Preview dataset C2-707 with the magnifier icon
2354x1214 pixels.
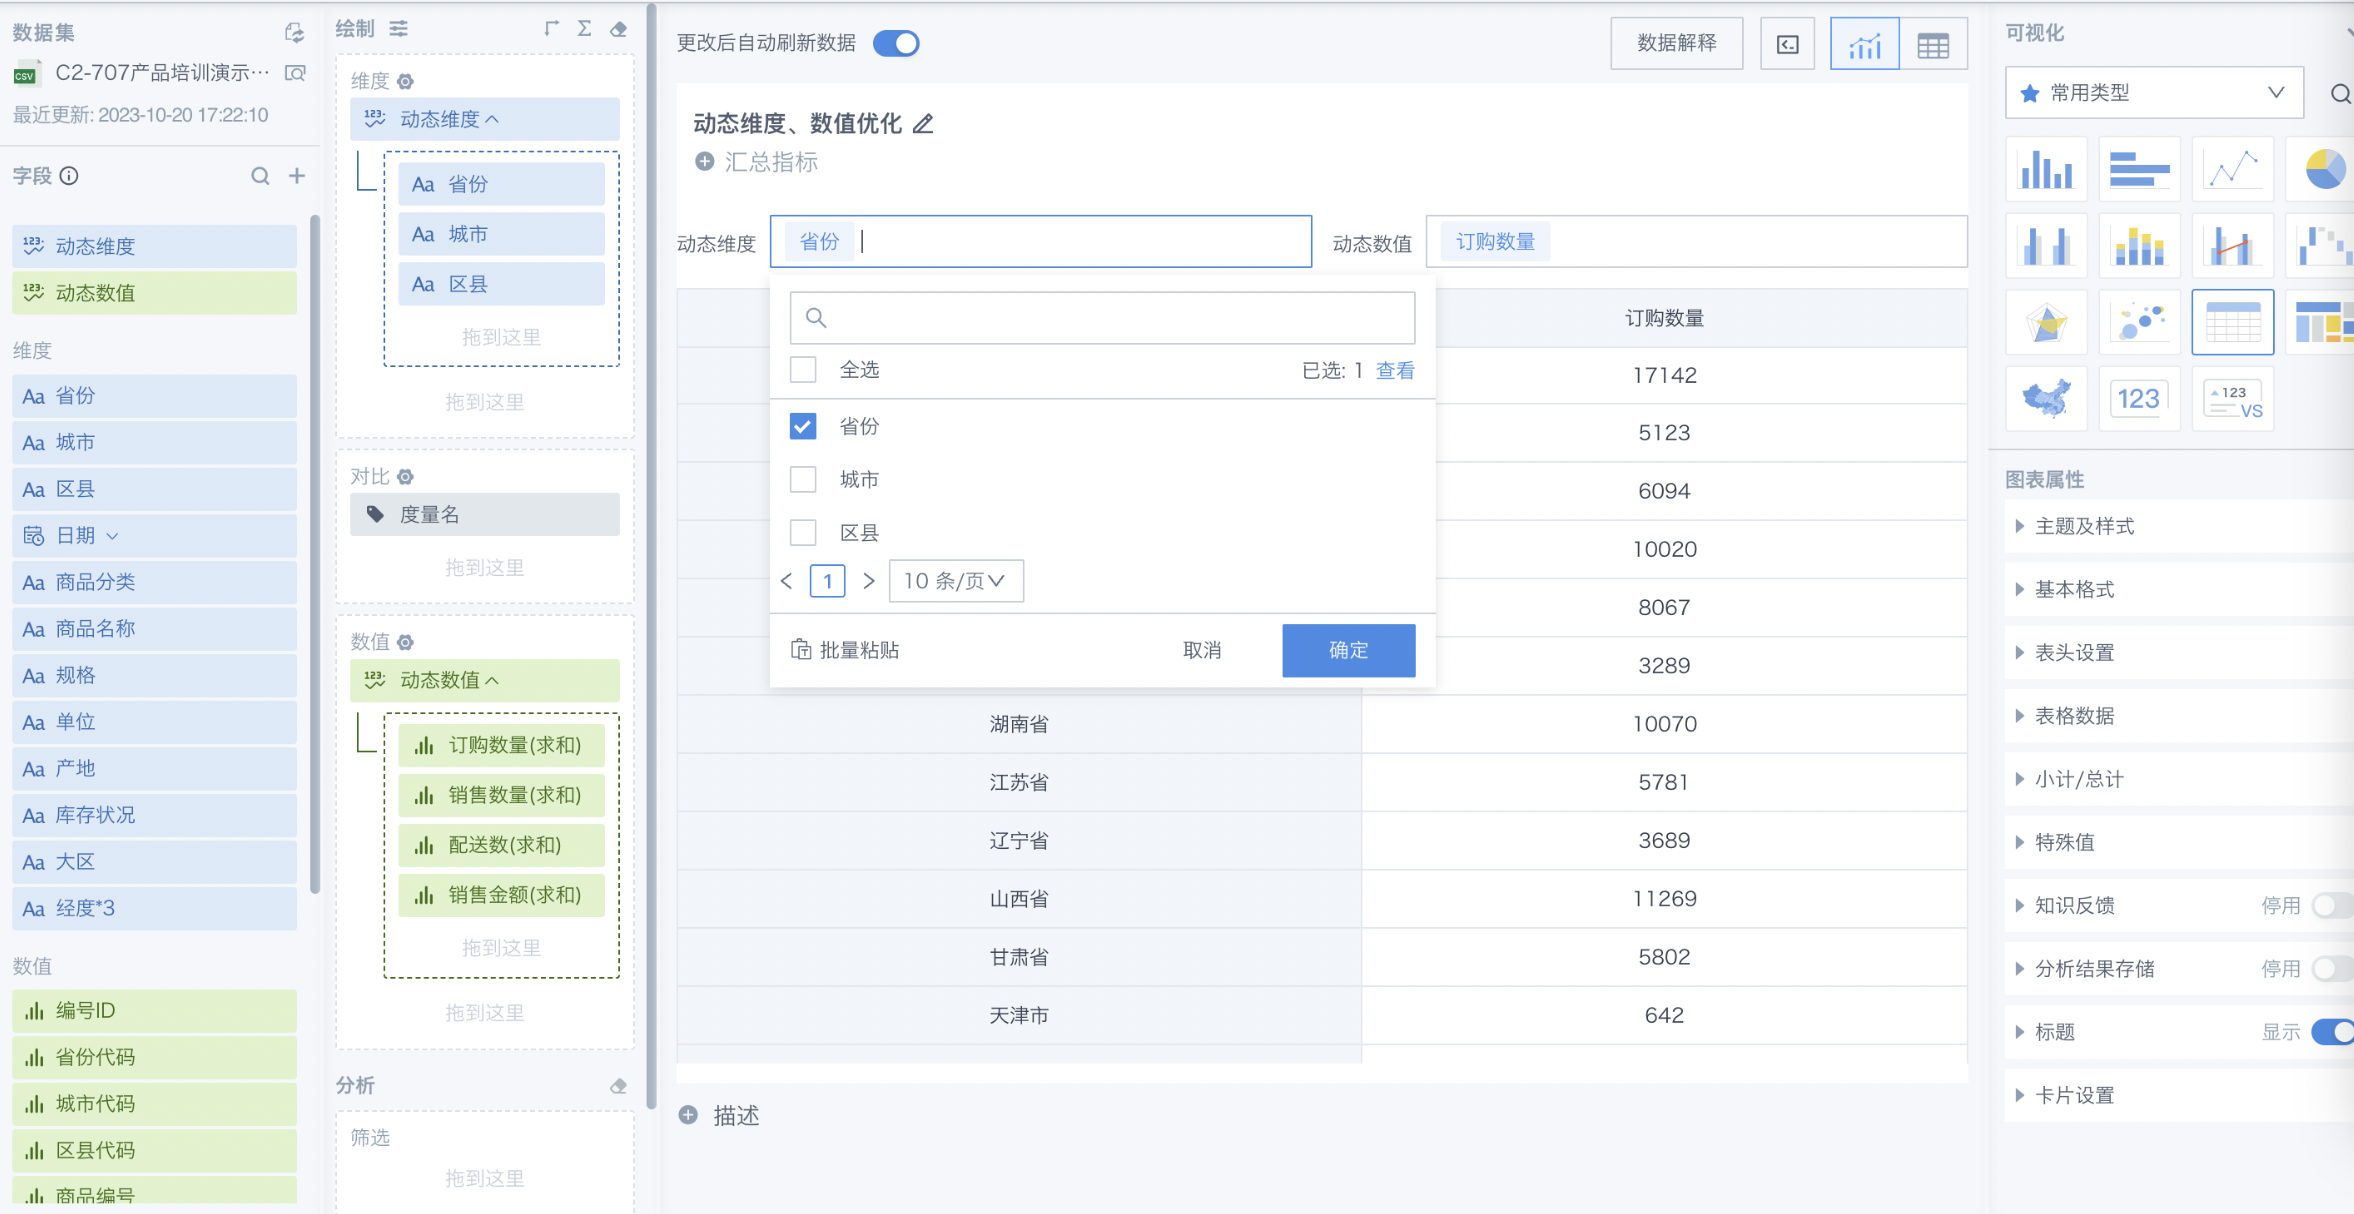coord(295,73)
